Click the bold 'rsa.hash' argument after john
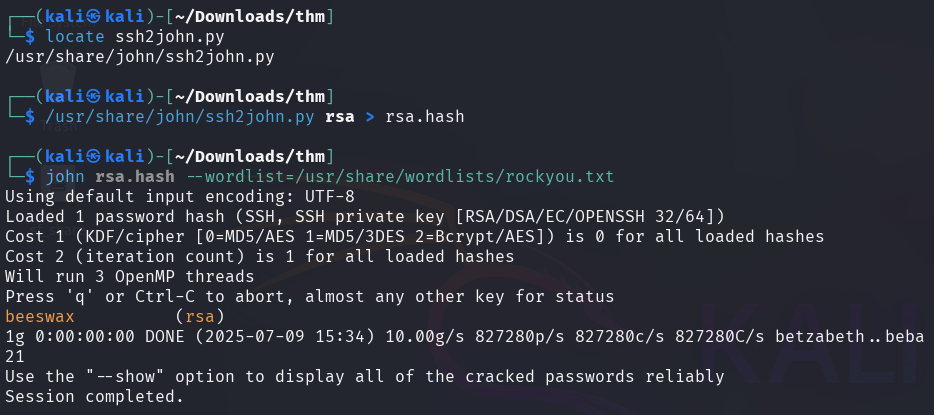 point(135,177)
